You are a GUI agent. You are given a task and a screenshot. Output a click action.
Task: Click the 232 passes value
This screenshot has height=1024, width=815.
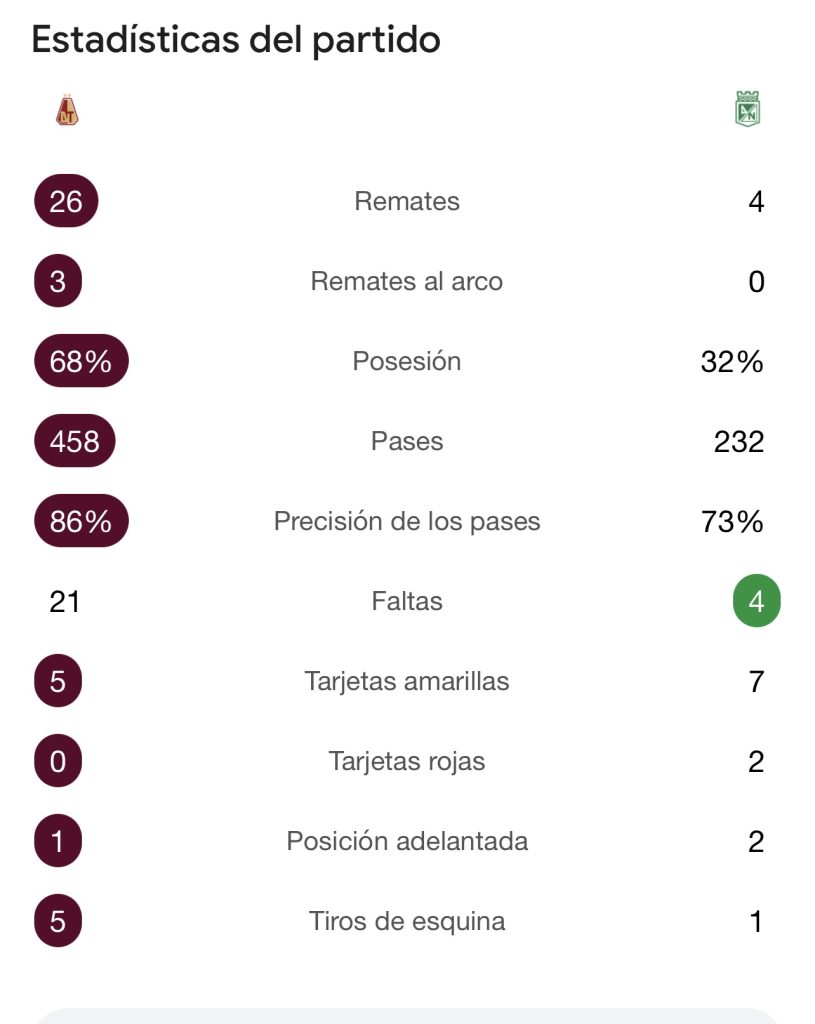point(739,441)
